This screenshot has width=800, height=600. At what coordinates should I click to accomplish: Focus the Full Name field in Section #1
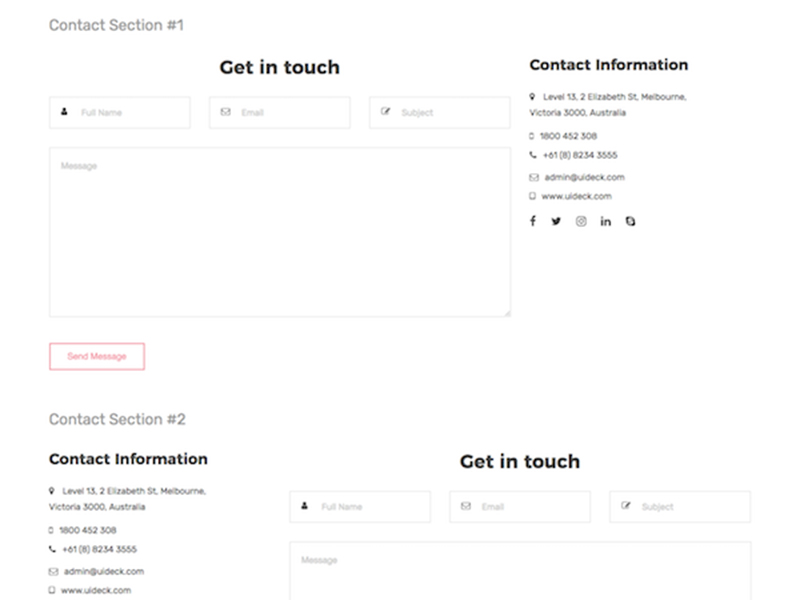click(130, 113)
